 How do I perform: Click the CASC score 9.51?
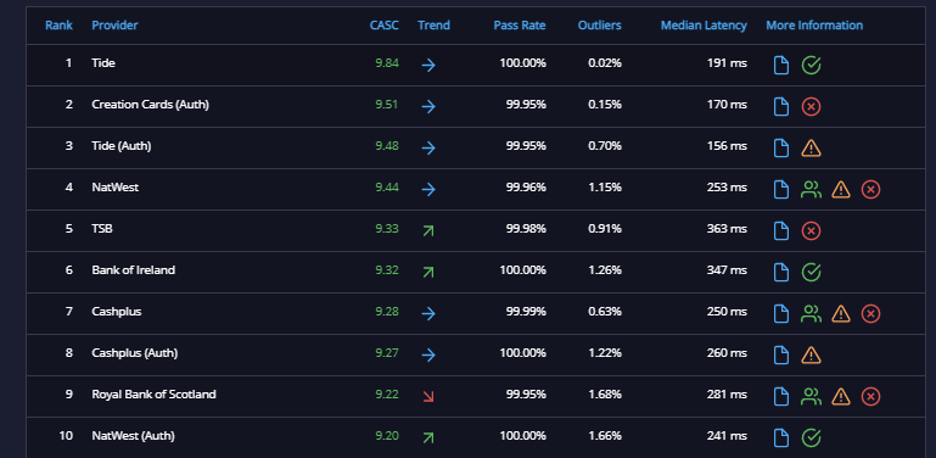pos(387,104)
